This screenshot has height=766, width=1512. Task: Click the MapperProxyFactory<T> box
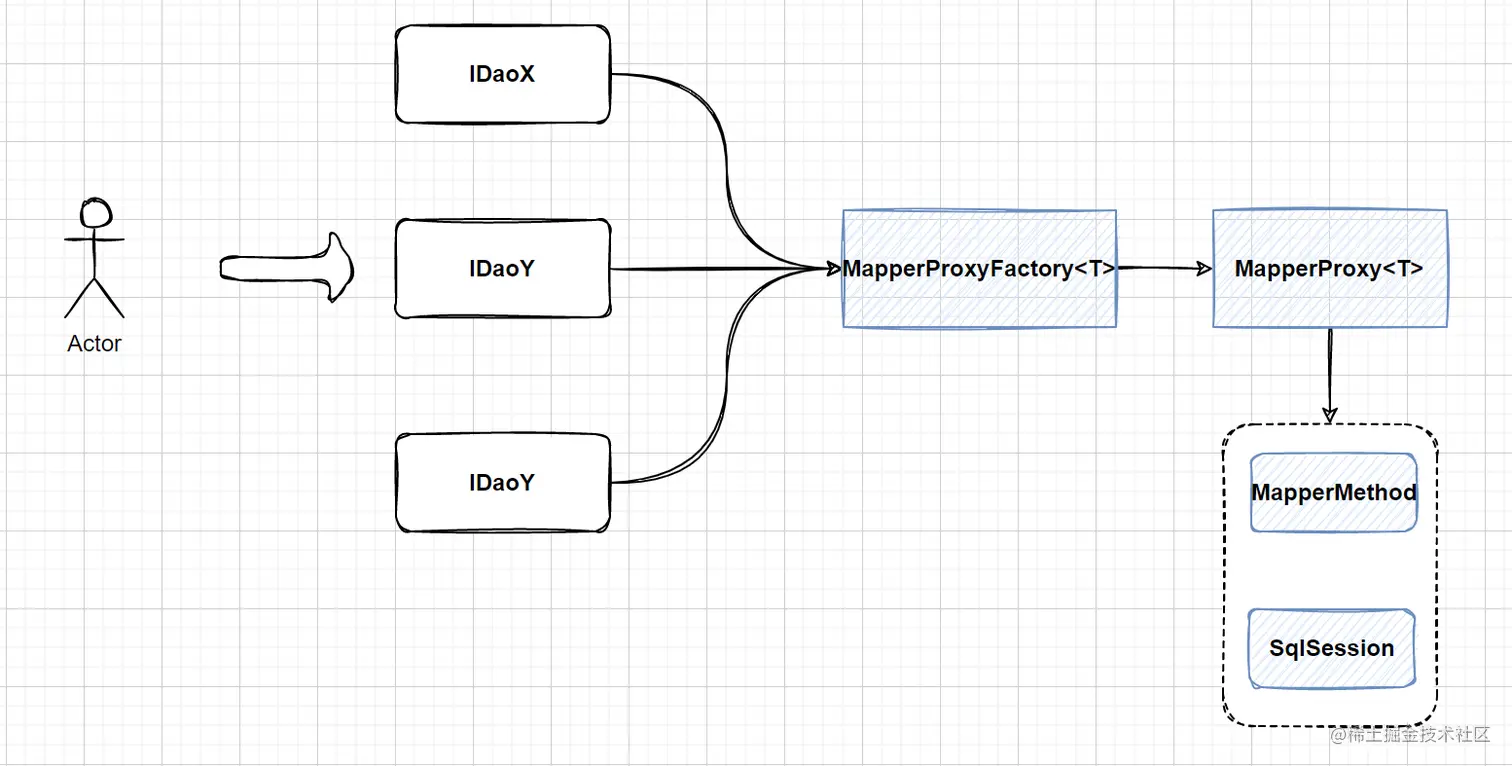[979, 268]
